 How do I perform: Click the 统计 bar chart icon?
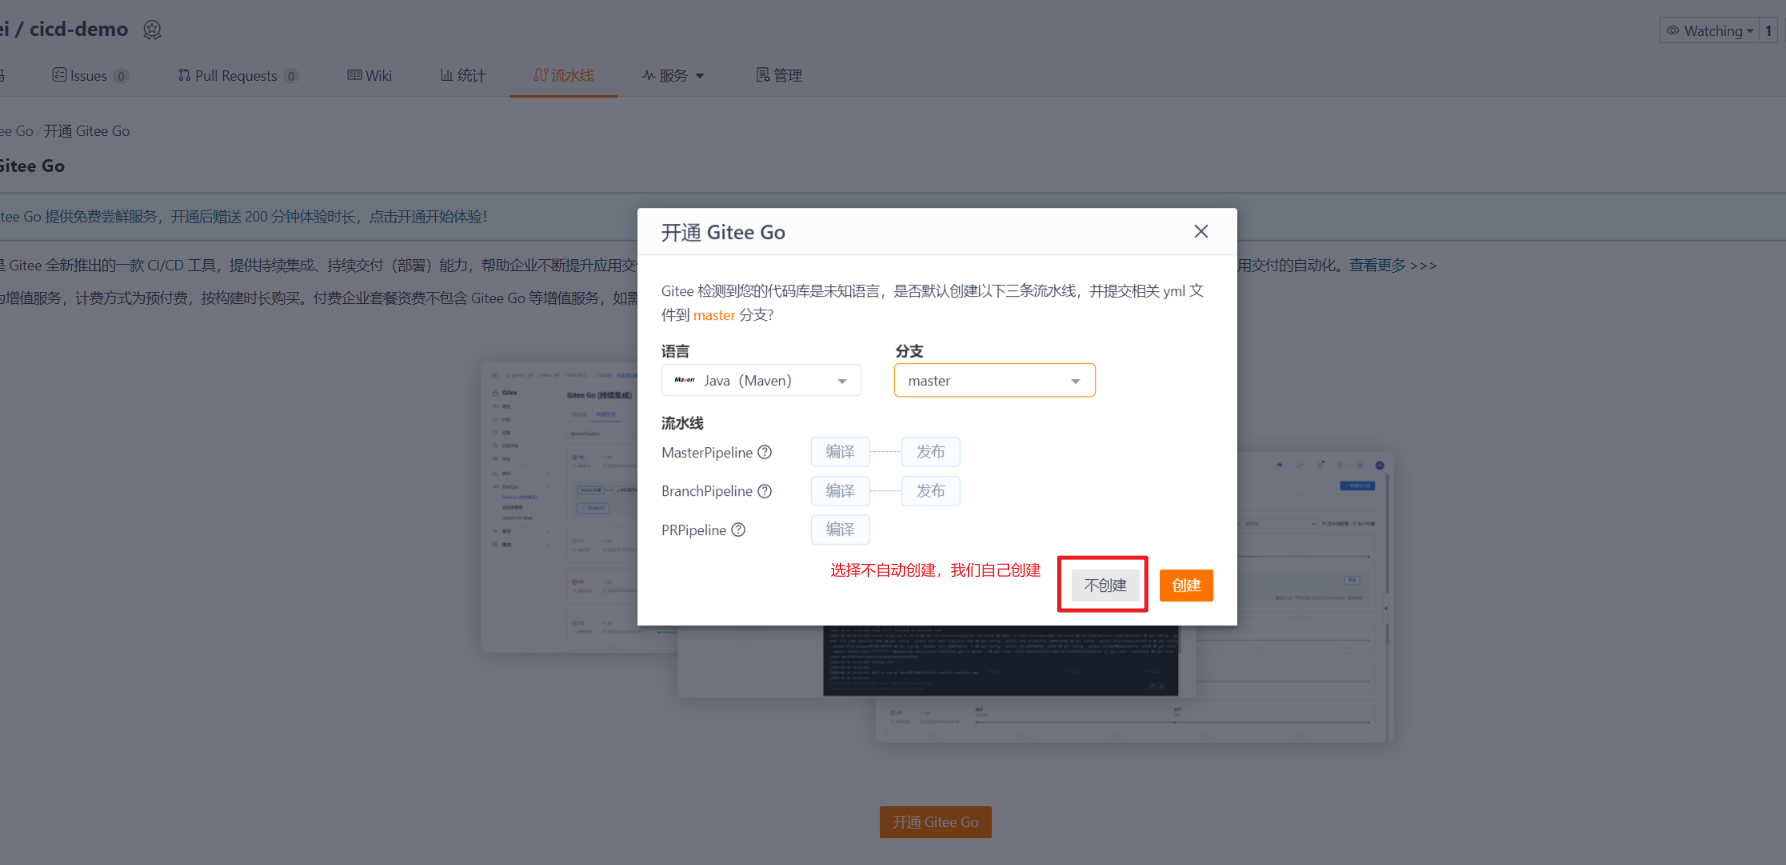pyautogui.click(x=446, y=75)
